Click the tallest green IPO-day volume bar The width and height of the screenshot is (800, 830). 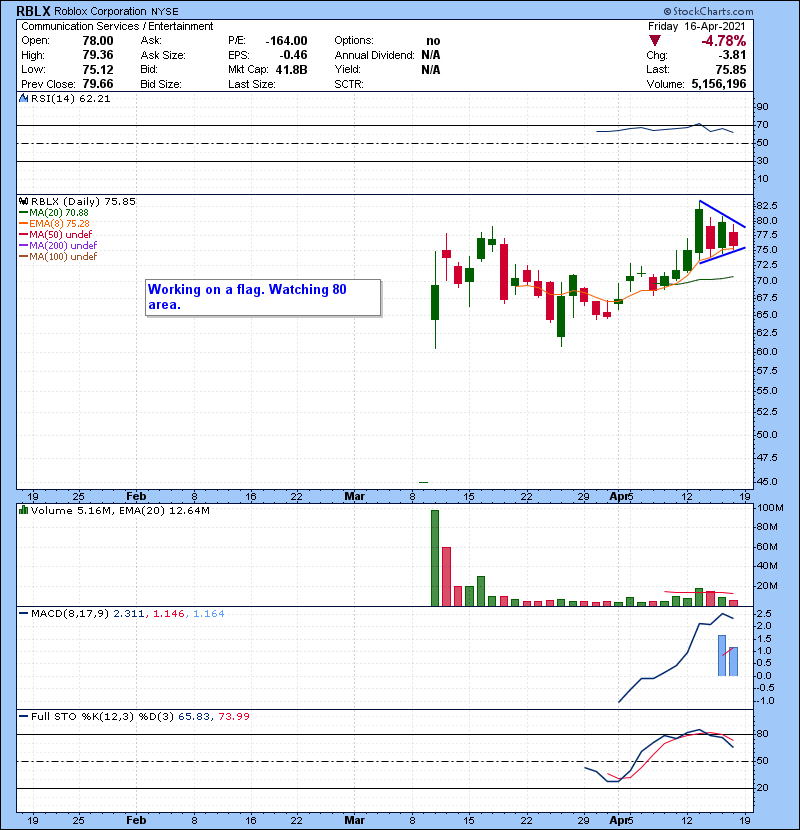pyautogui.click(x=435, y=558)
